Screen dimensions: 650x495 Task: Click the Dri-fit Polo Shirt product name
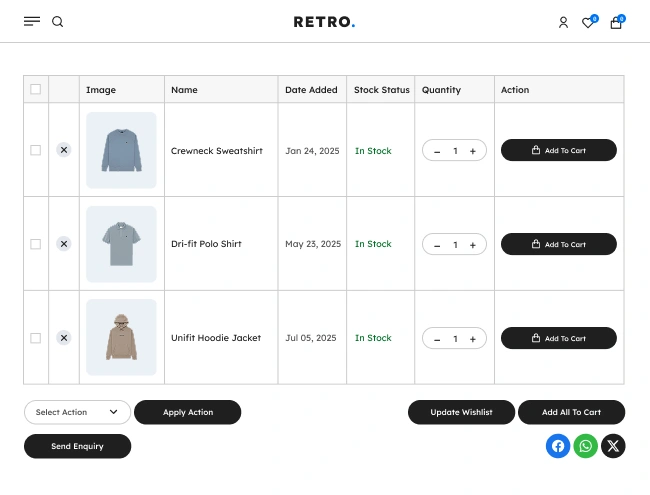pos(206,244)
